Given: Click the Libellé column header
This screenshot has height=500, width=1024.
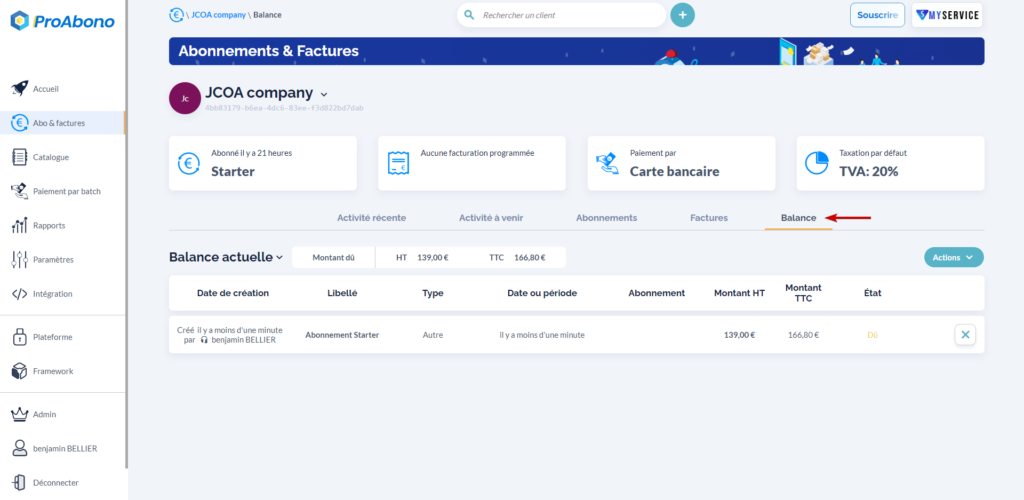Looking at the screenshot, I should 342,293.
